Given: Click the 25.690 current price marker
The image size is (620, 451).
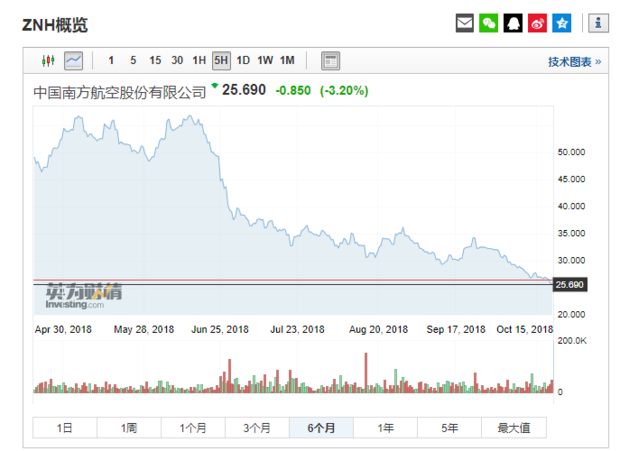Looking at the screenshot, I should tap(568, 285).
